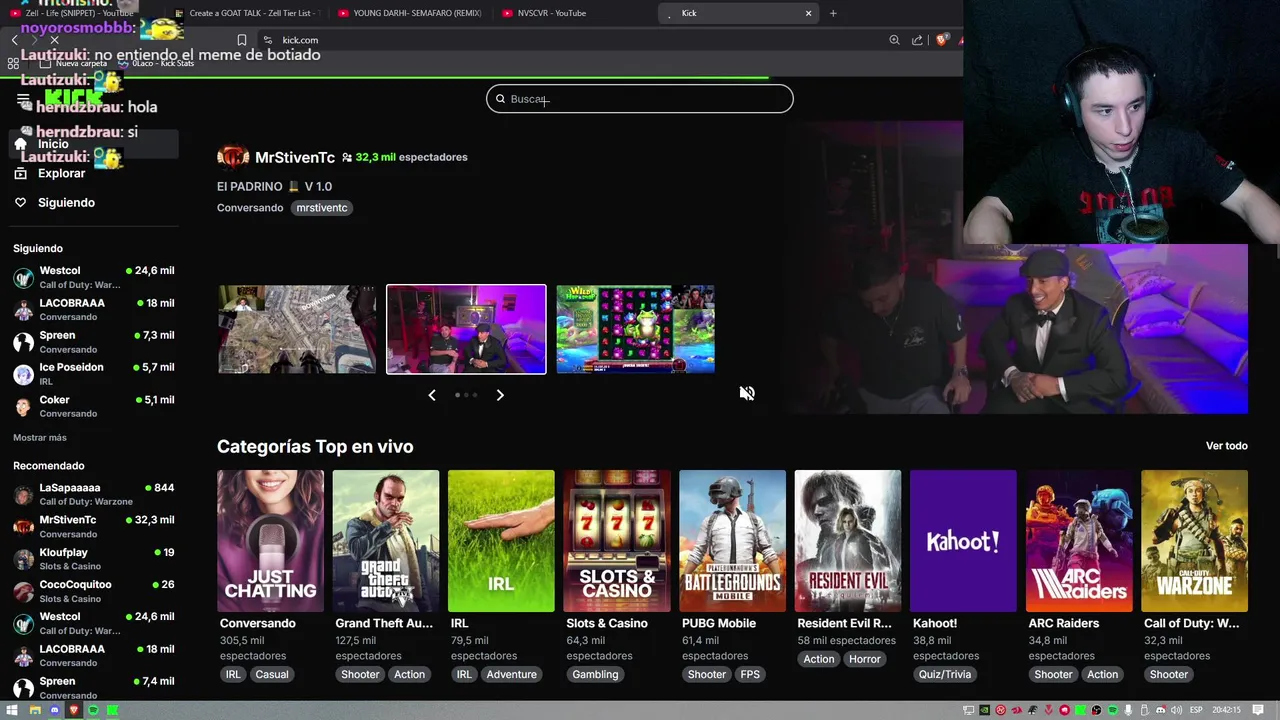Open Explorar in the sidebar
The image size is (1280, 720).
coord(61,173)
